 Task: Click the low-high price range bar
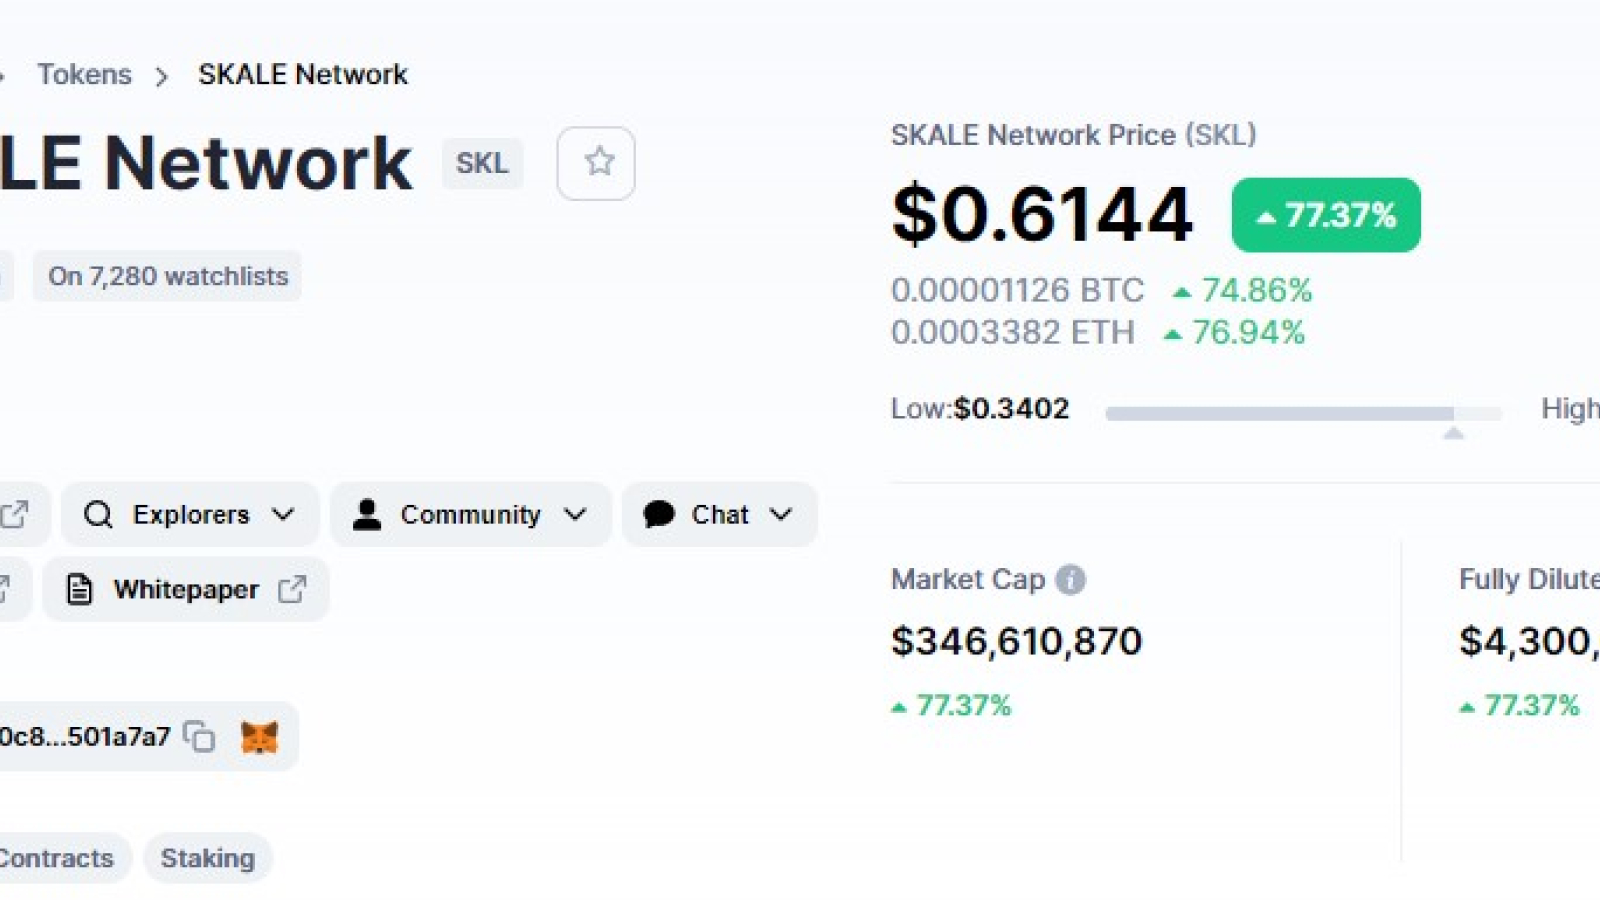coord(1303,413)
